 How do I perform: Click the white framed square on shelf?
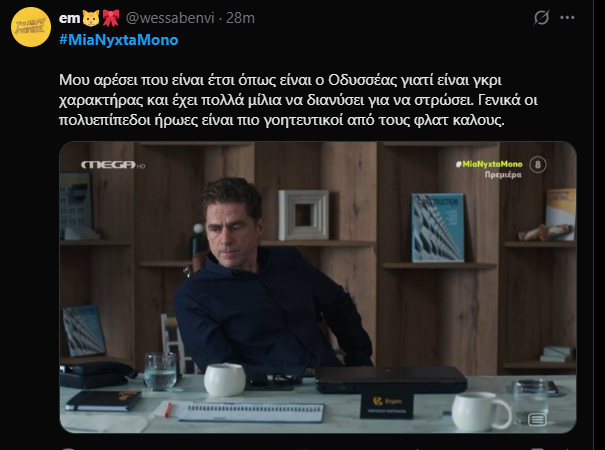pos(304,215)
